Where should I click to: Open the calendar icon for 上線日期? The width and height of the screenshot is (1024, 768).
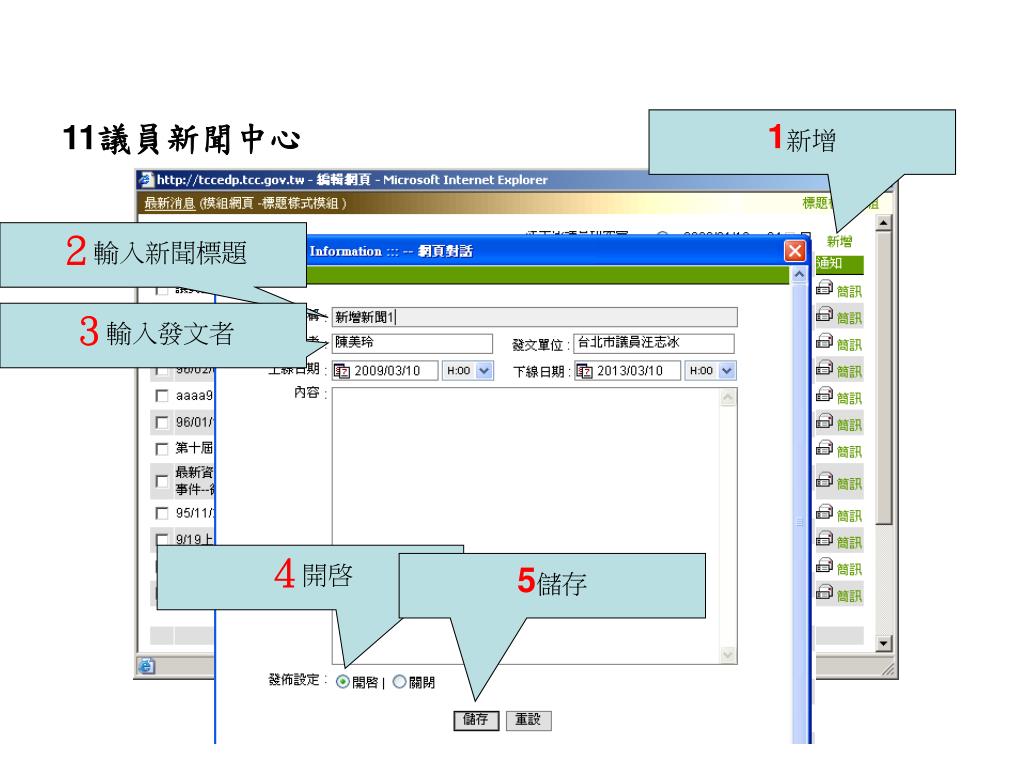(342, 371)
